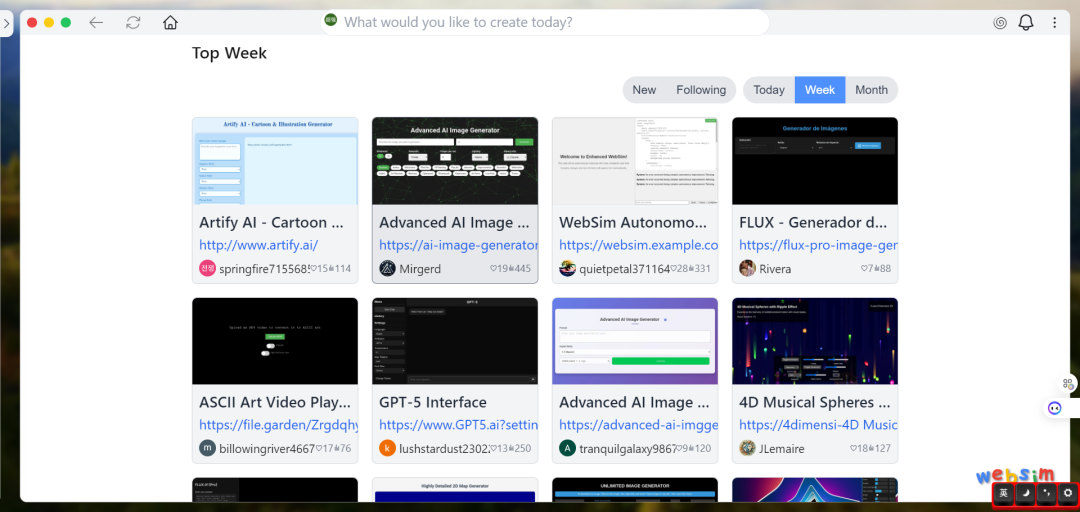Toggle the moon icon in input toolbar
Screen dimensions: 1080x512
[1026, 493]
